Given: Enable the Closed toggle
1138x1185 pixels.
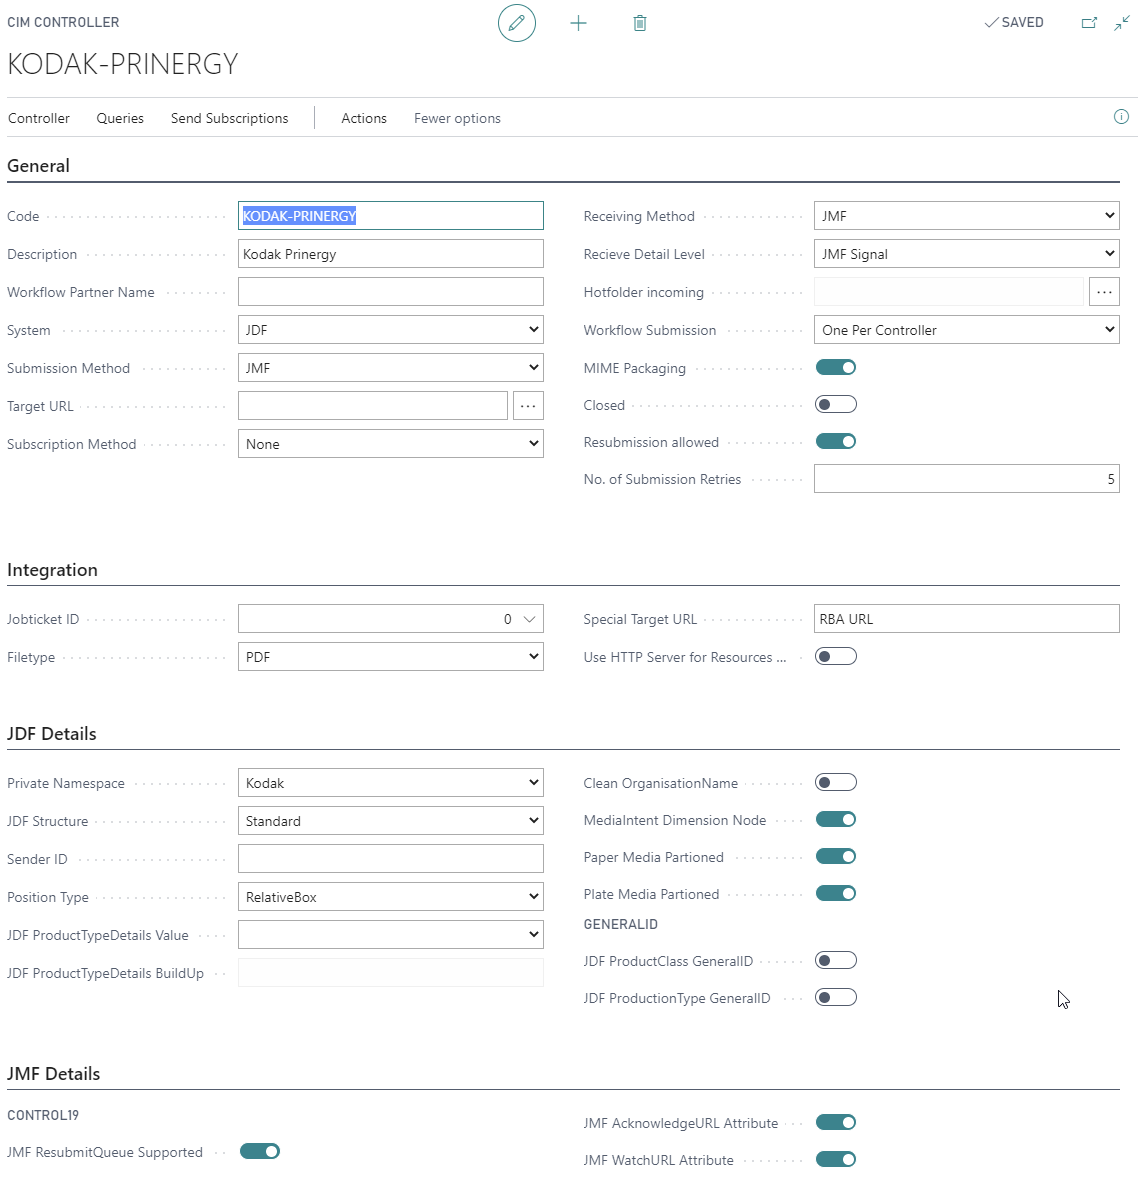Looking at the screenshot, I should pyautogui.click(x=836, y=405).
